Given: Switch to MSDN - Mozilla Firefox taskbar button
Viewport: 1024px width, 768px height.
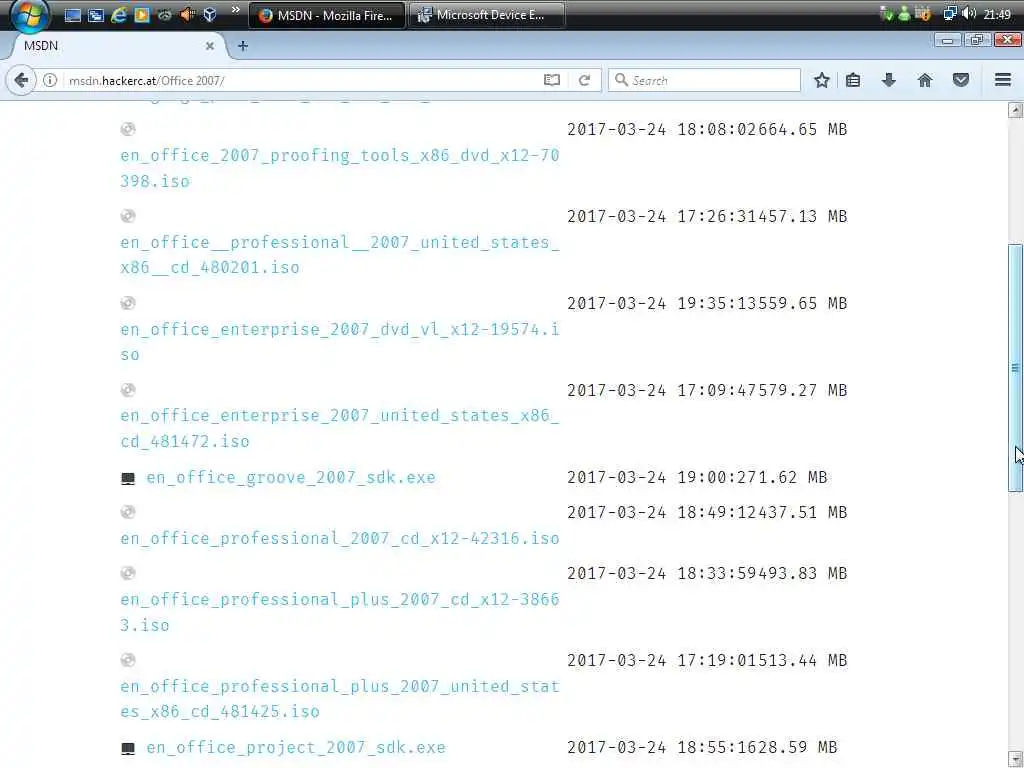Looking at the screenshot, I should (x=327, y=15).
